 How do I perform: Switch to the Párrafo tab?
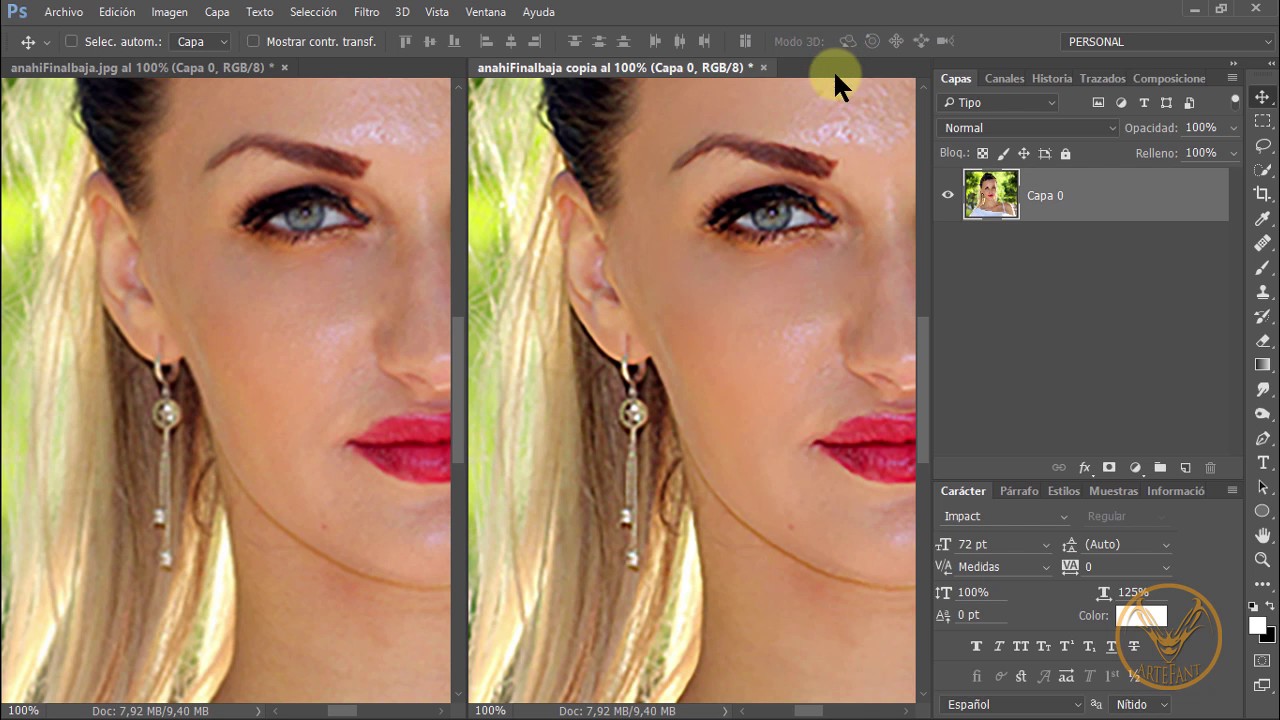1019,491
